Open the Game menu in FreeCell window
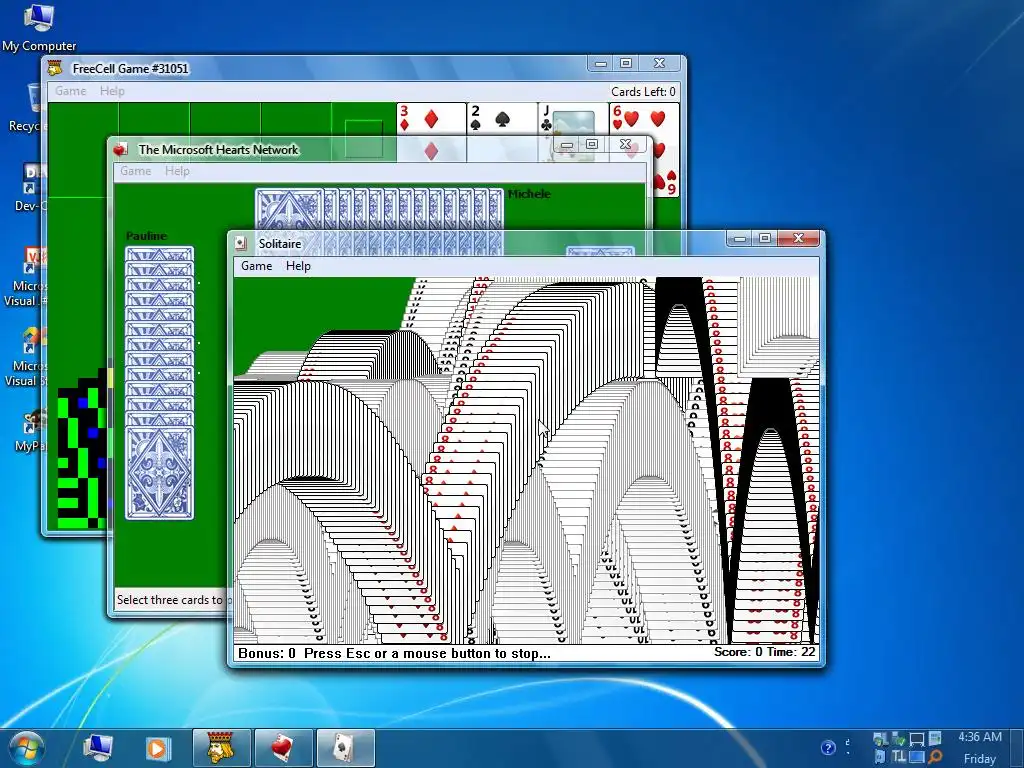This screenshot has width=1024, height=768. [x=71, y=91]
